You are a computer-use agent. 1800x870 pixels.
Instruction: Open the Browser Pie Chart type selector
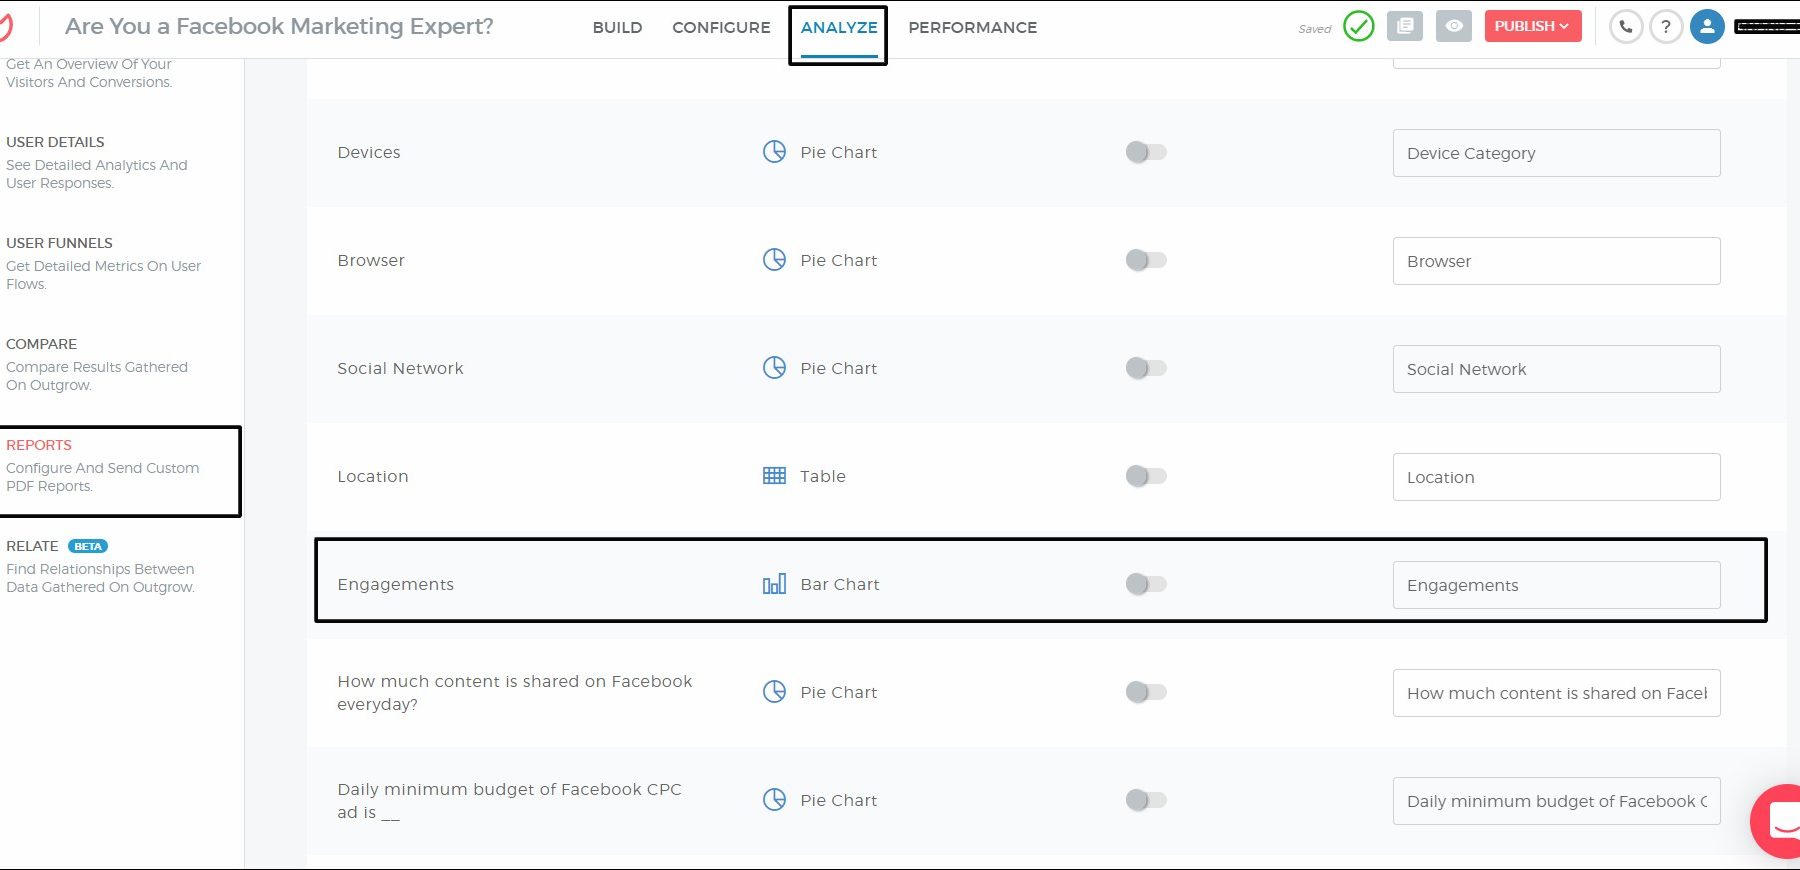820,260
